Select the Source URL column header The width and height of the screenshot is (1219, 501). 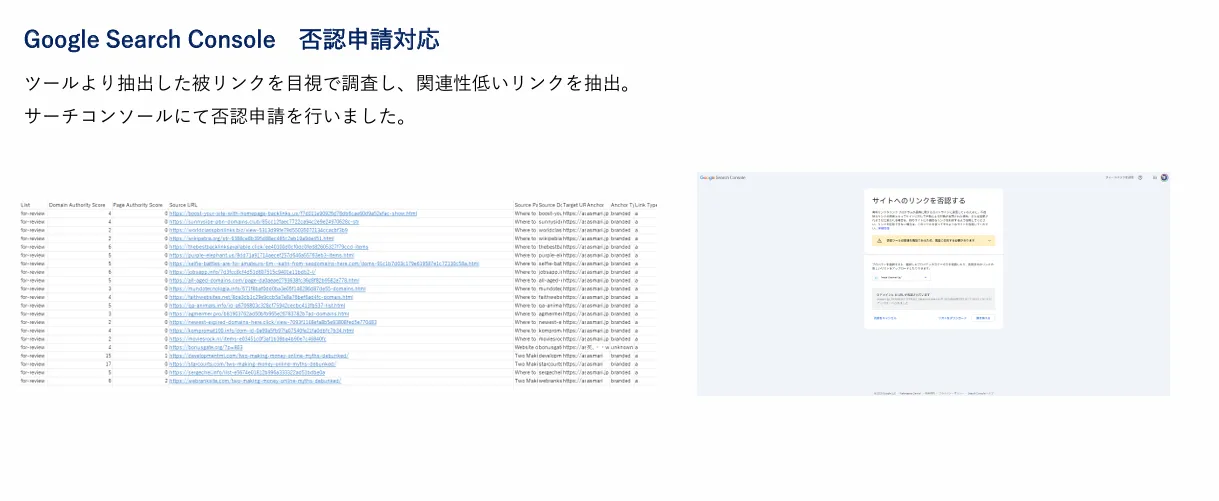(183, 204)
